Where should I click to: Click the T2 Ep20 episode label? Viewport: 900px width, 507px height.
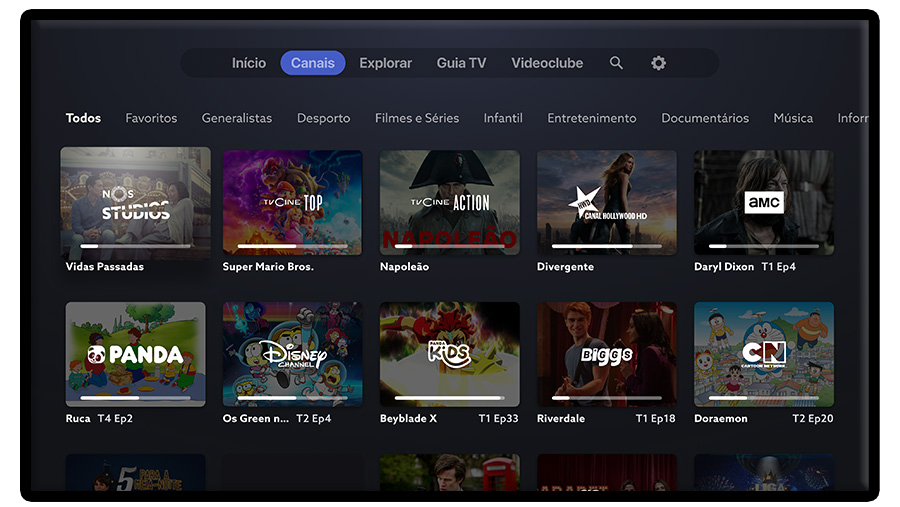point(813,419)
